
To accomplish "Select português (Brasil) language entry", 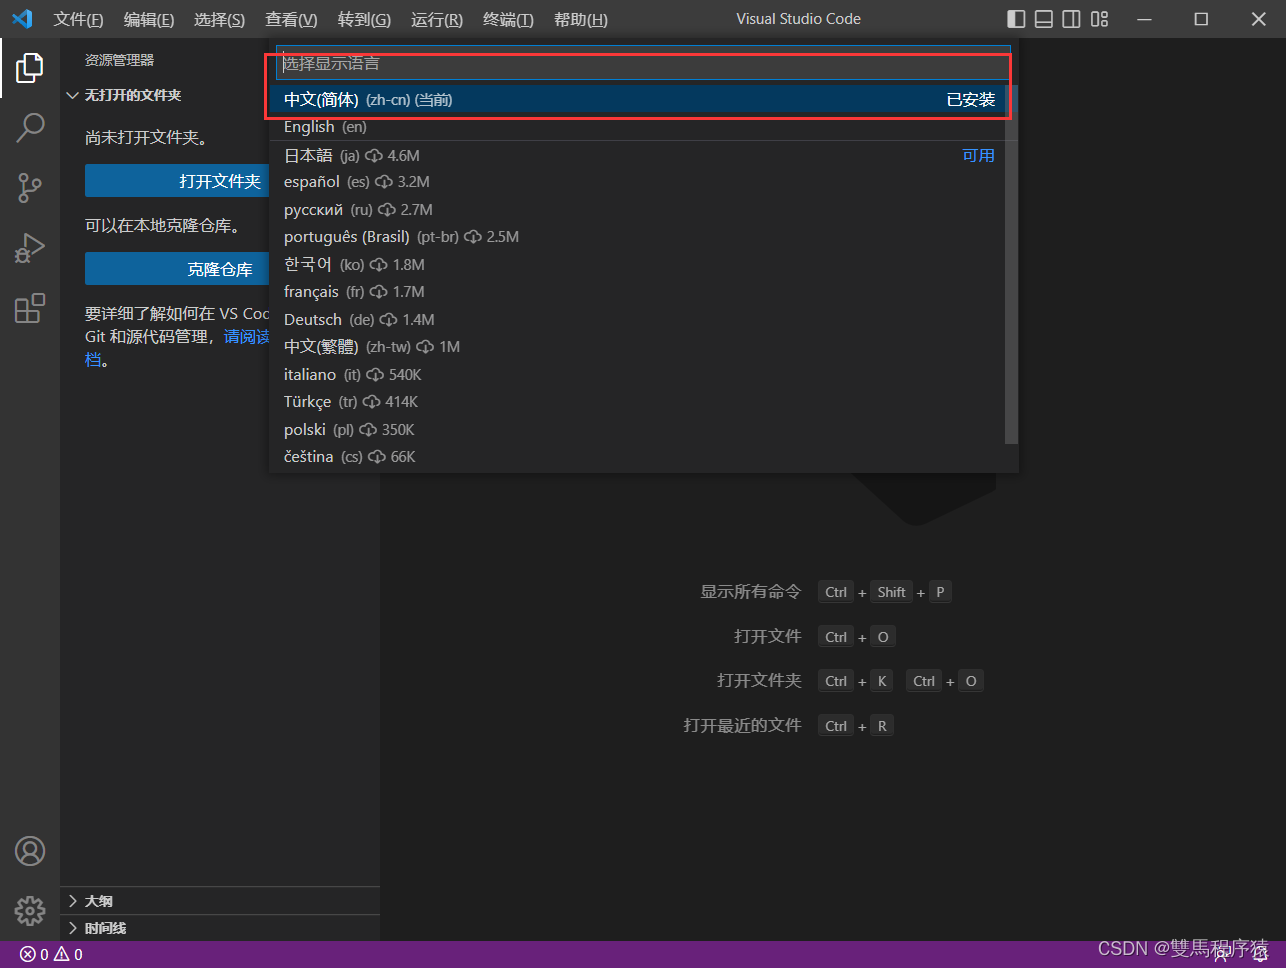I will [639, 237].
